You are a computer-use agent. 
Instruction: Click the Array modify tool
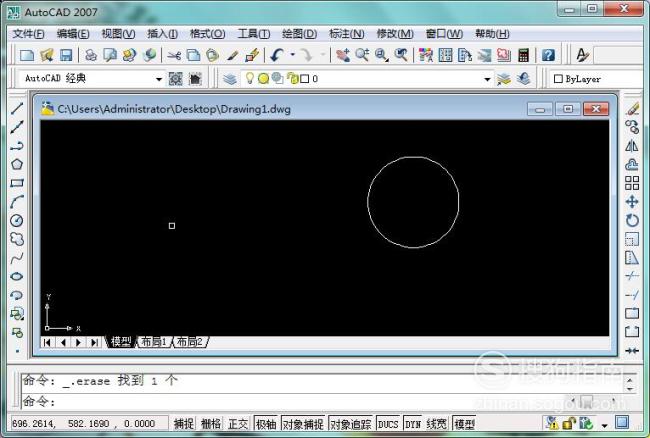tap(632, 183)
